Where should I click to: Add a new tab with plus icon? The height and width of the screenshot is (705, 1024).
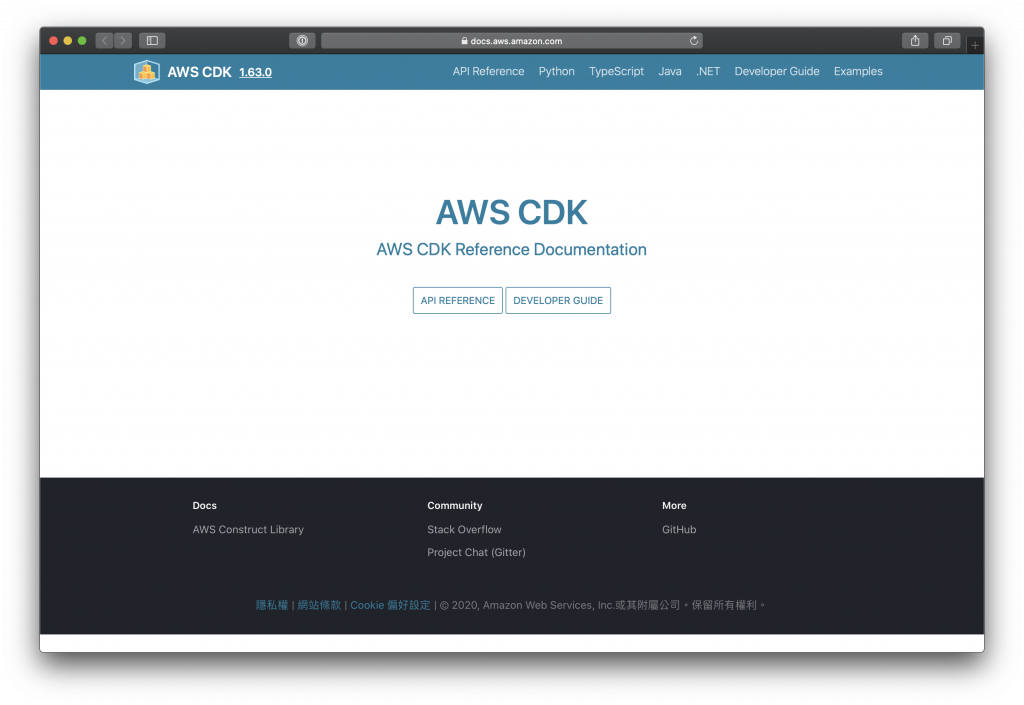click(x=974, y=45)
